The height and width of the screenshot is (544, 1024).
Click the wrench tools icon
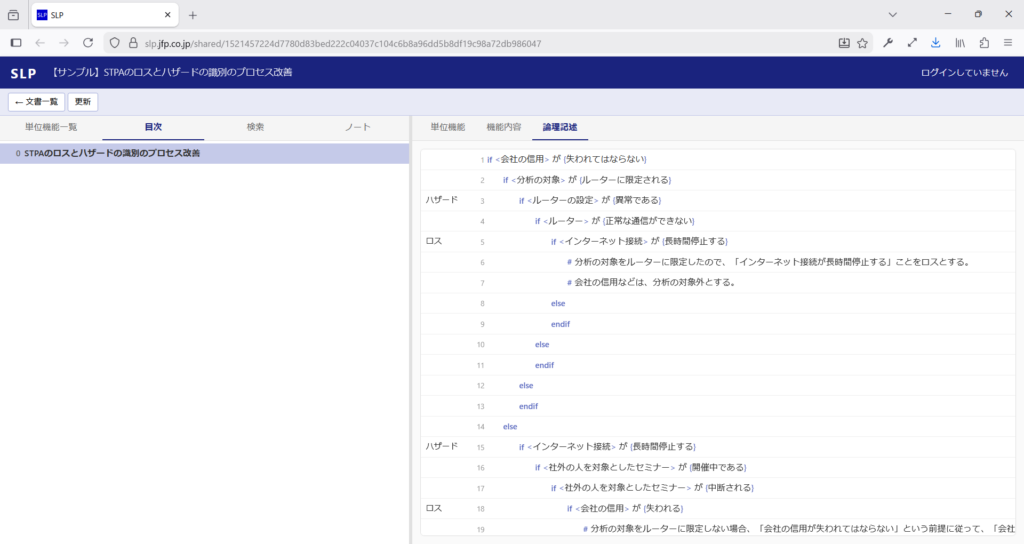tap(888, 43)
